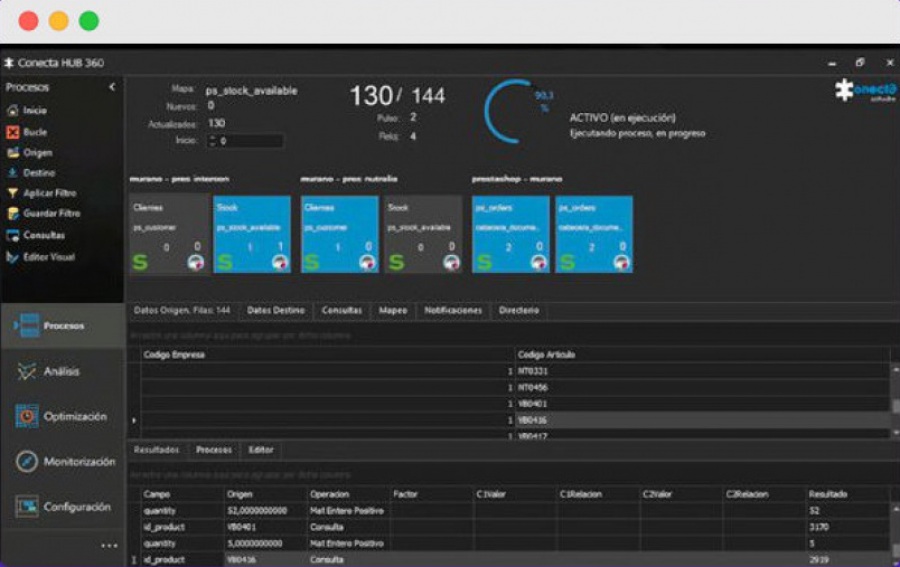Image resolution: width=900 pixels, height=567 pixels.
Task: Click ACTIVO (en ejecución) status text
Action: pos(623,118)
